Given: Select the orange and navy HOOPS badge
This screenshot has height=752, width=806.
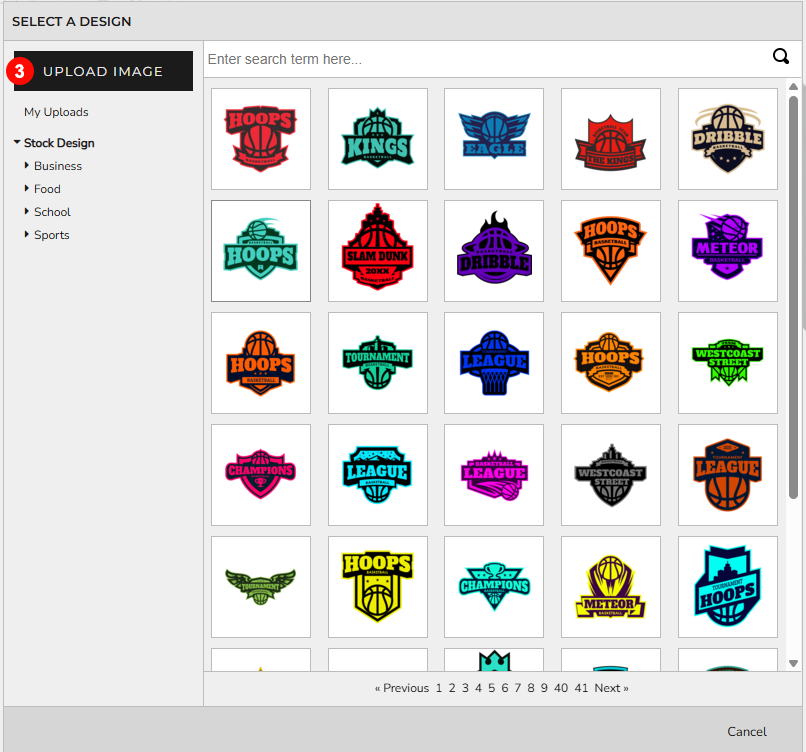Looking at the screenshot, I should point(261,363).
